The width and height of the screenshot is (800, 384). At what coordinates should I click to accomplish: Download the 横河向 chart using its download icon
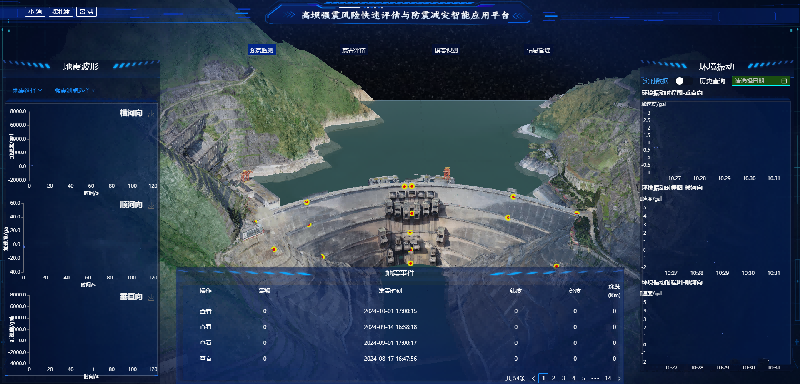click(151, 114)
